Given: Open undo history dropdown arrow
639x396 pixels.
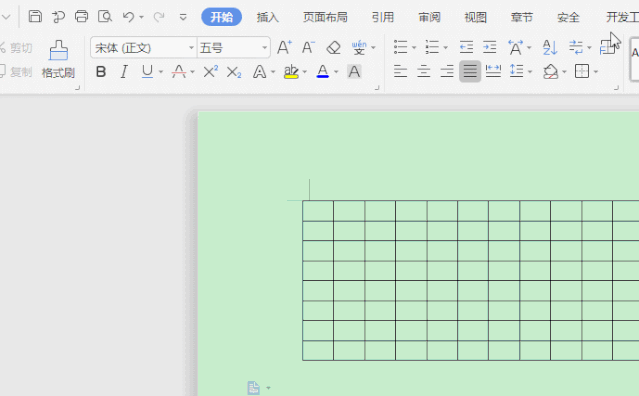Looking at the screenshot, I should click(141, 17).
